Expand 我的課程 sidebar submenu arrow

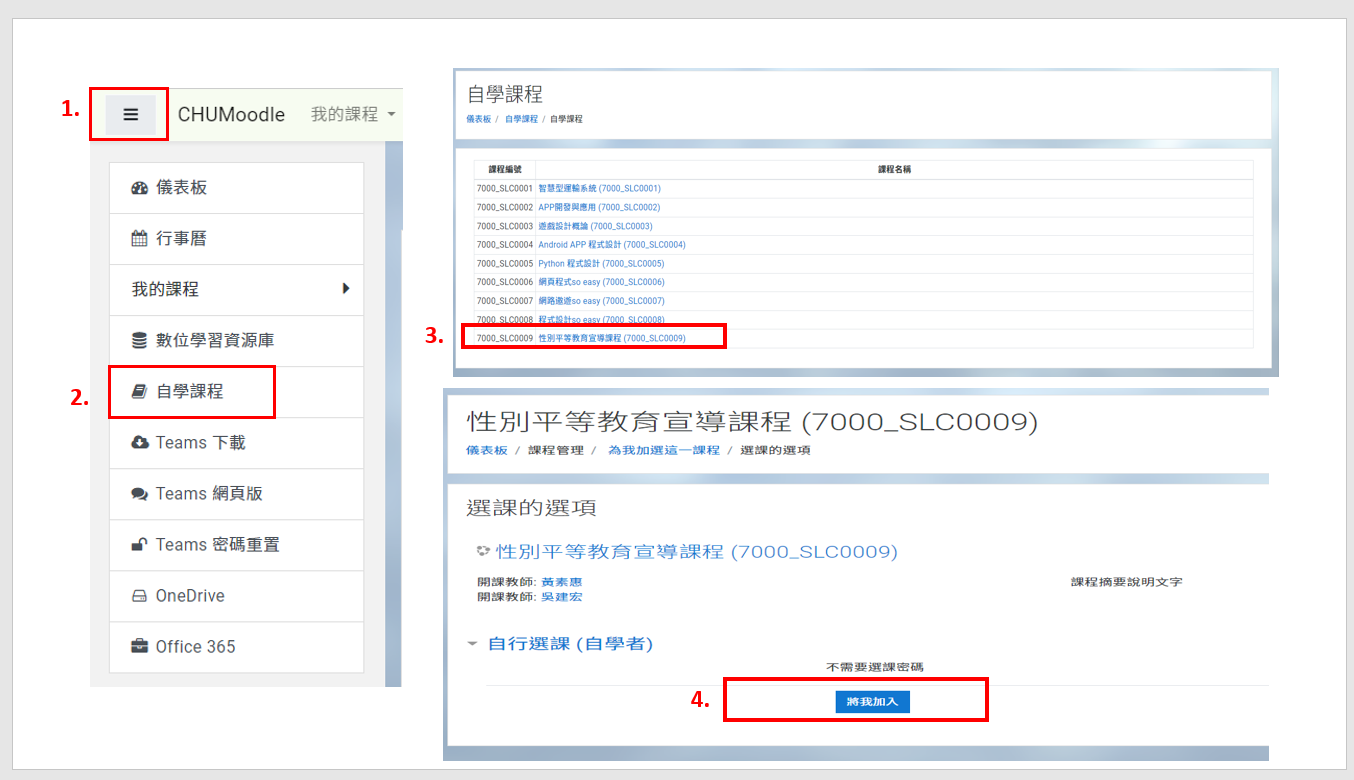pos(346,289)
